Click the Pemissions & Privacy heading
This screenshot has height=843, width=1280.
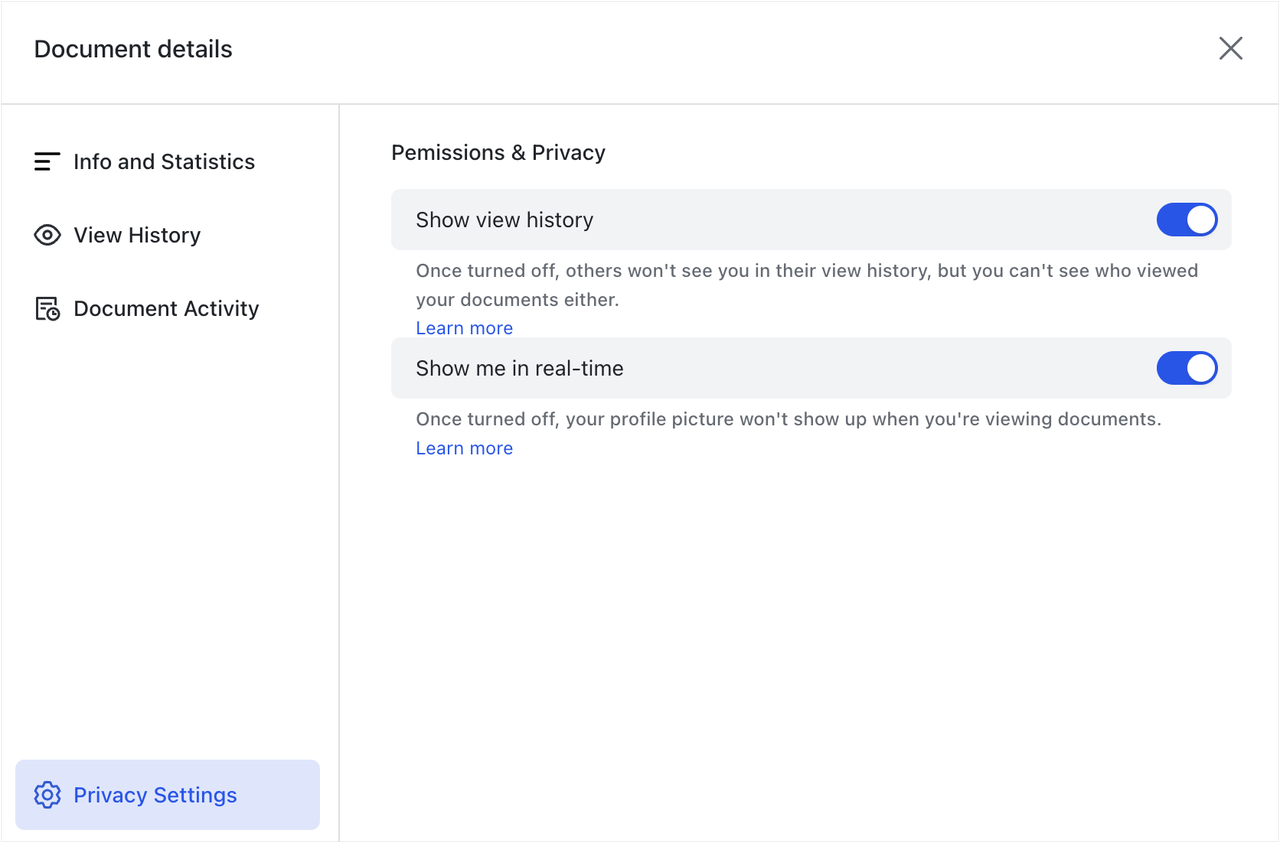click(x=498, y=153)
